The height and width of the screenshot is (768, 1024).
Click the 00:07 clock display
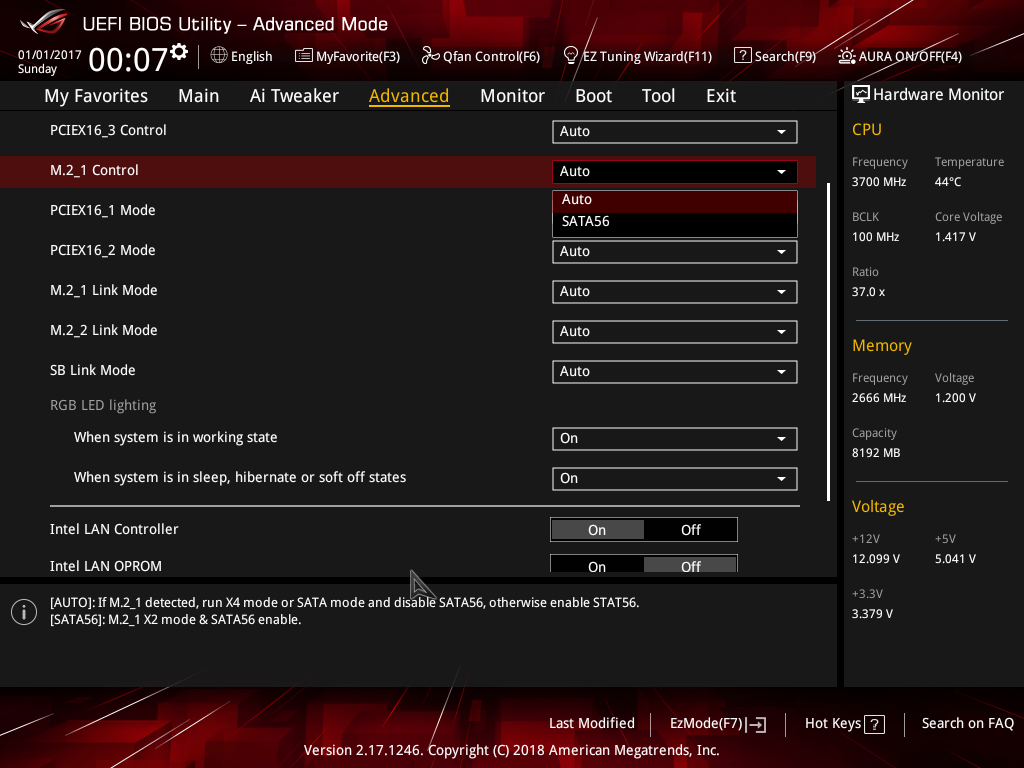(x=128, y=59)
